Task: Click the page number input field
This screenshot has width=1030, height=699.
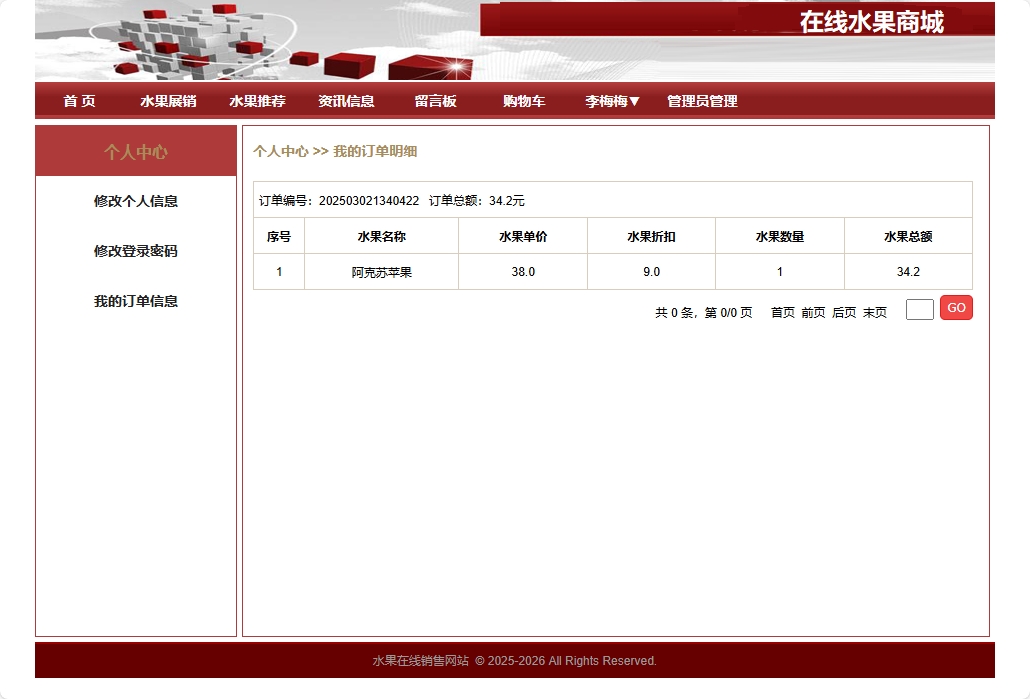Action: tap(918, 309)
